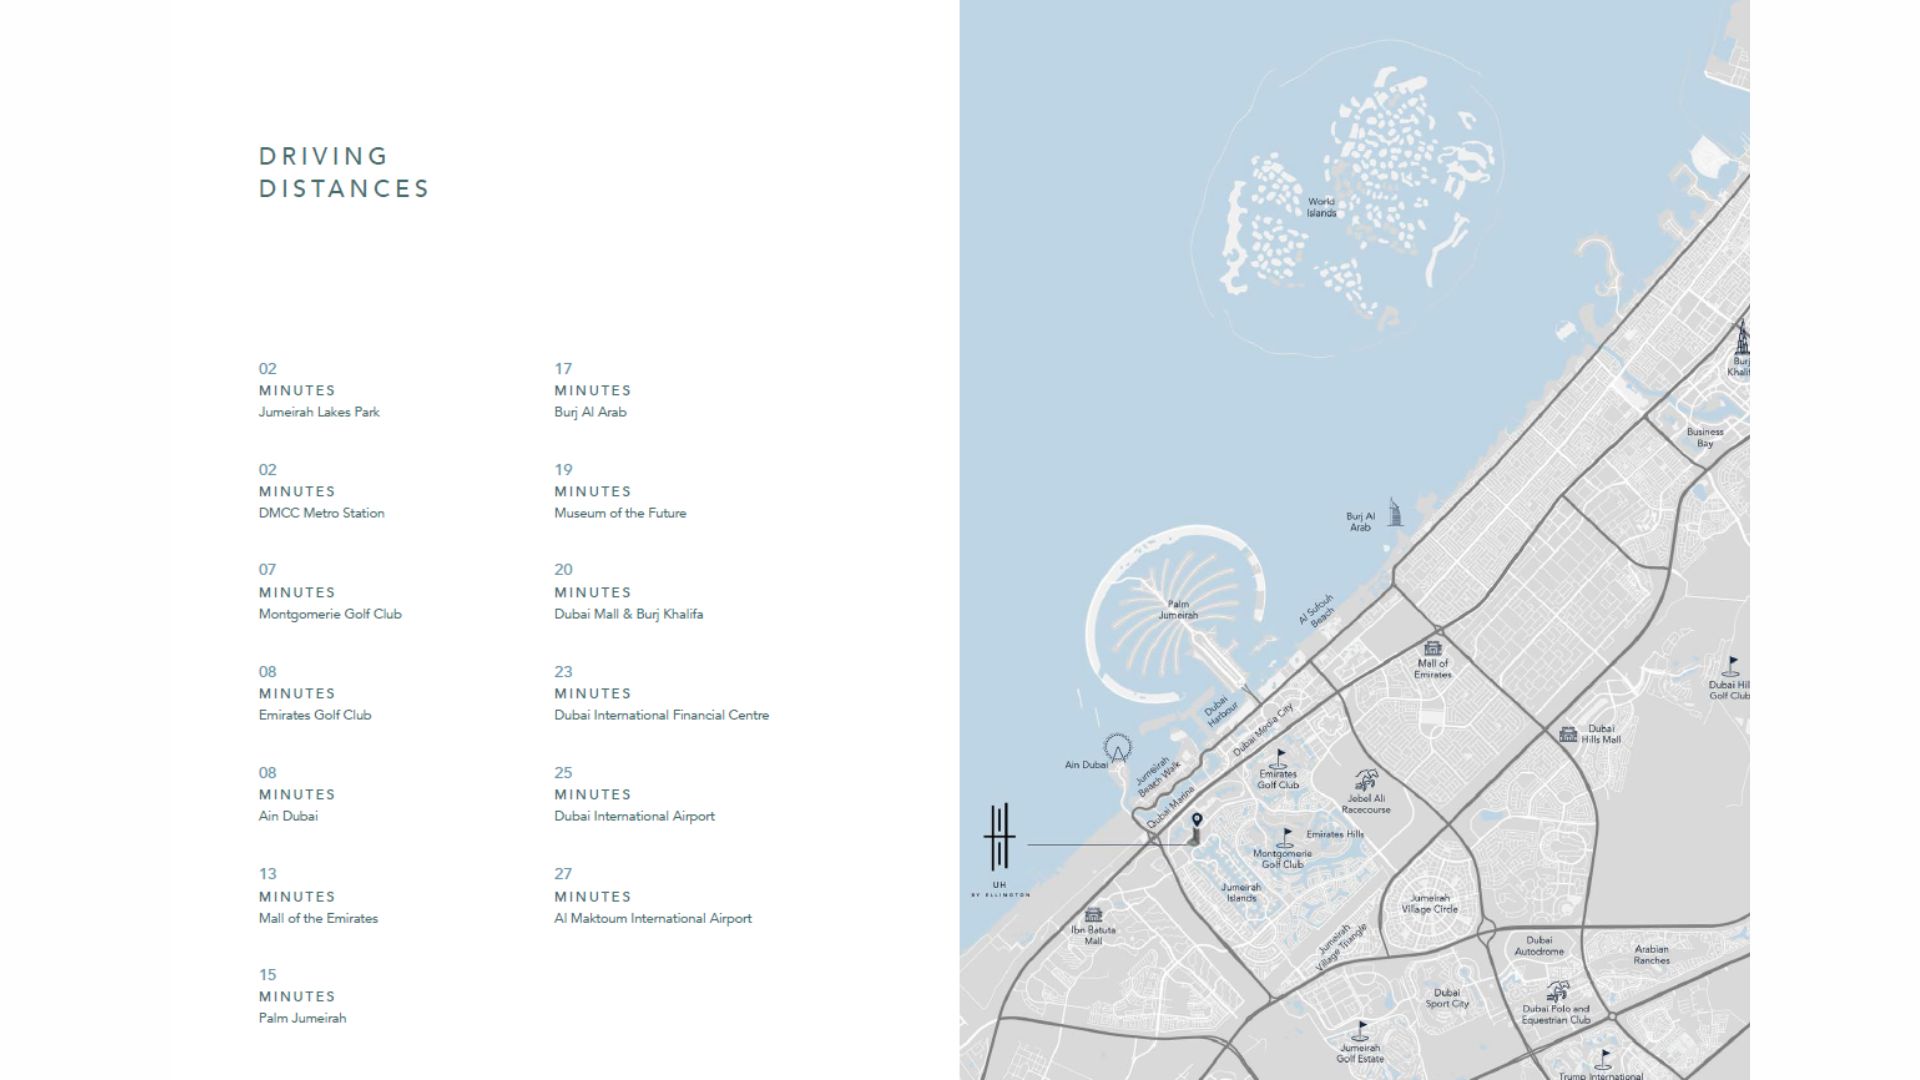Click the UH by Ellington logo
This screenshot has width=1920, height=1080.
pos(999,838)
